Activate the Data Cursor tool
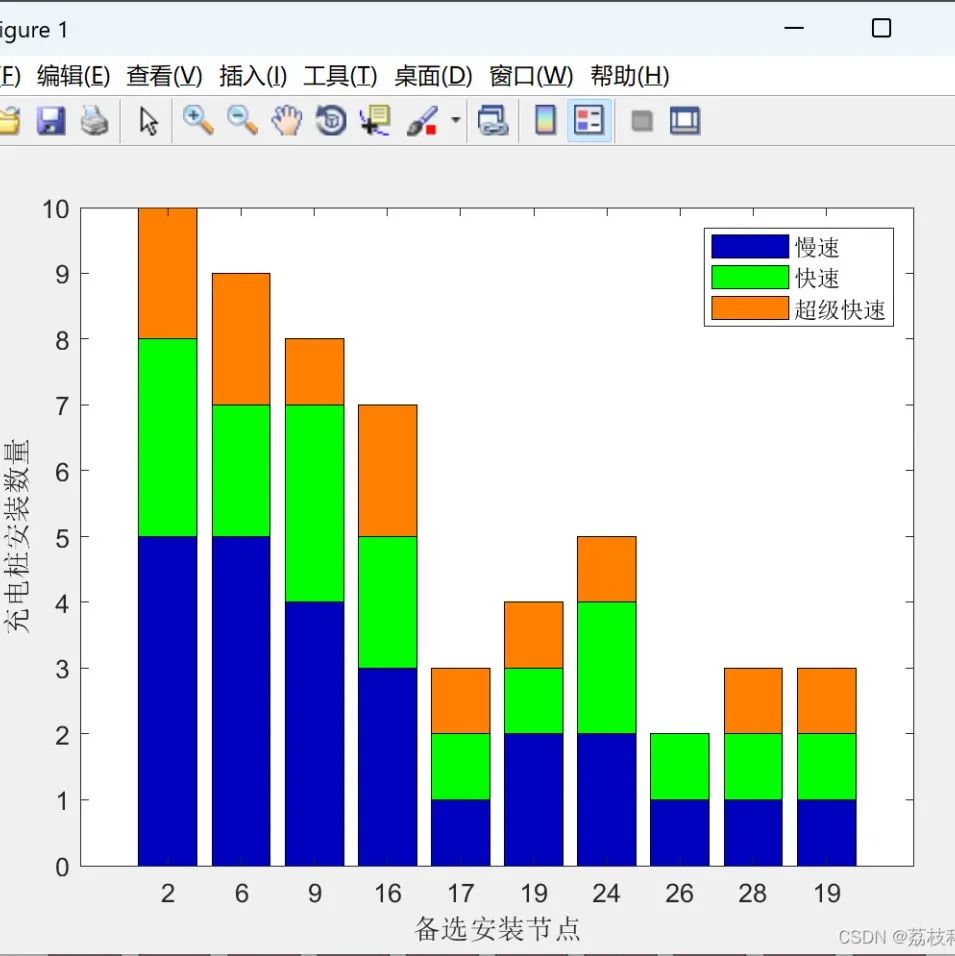Viewport: 955px width, 956px height. 375,120
